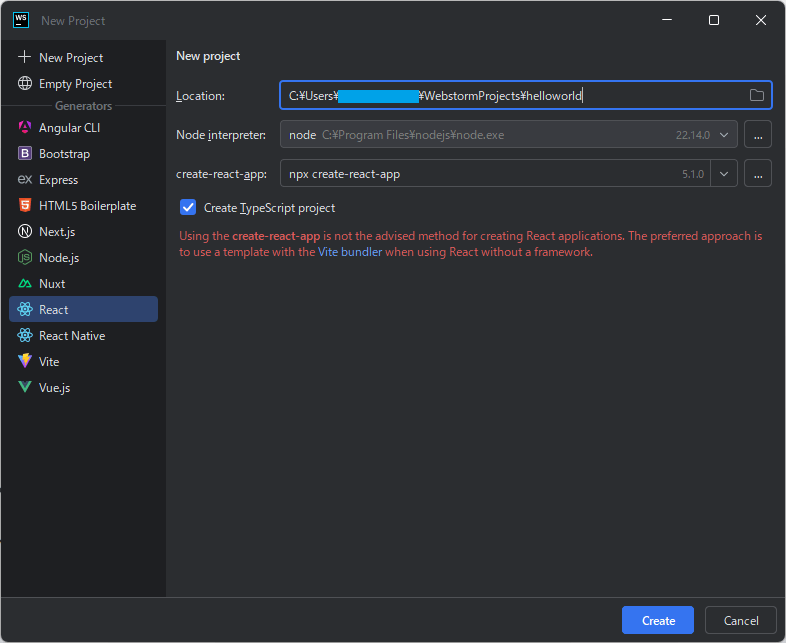Click bold create-react-app in warning text
Viewport: 786px width, 643px height.
tap(276, 236)
